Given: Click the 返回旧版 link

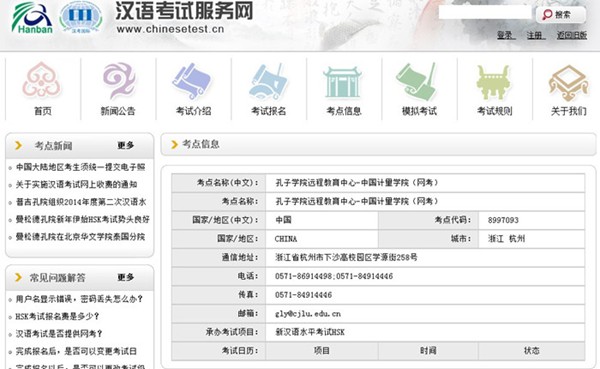Looking at the screenshot, I should [572, 35].
